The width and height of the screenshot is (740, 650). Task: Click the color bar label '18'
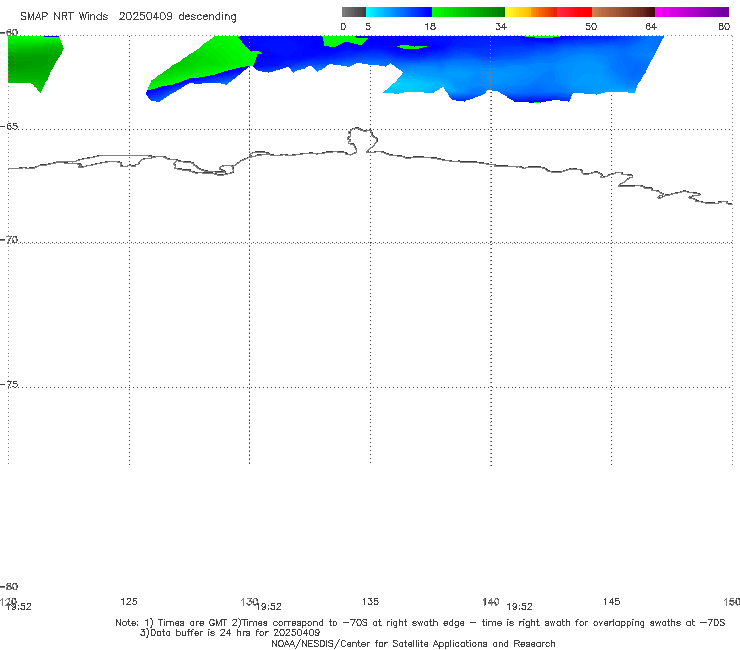coord(429,27)
